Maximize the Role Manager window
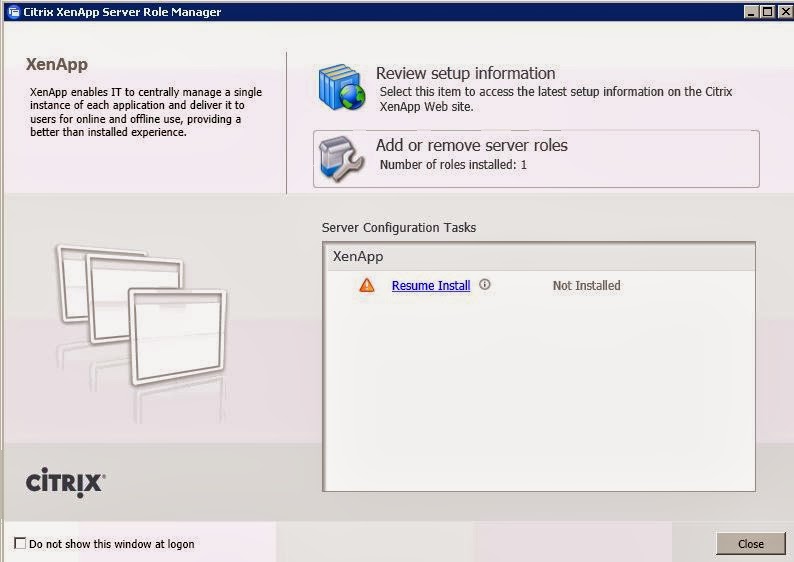Image resolution: width=794 pixels, height=562 pixels. click(768, 12)
